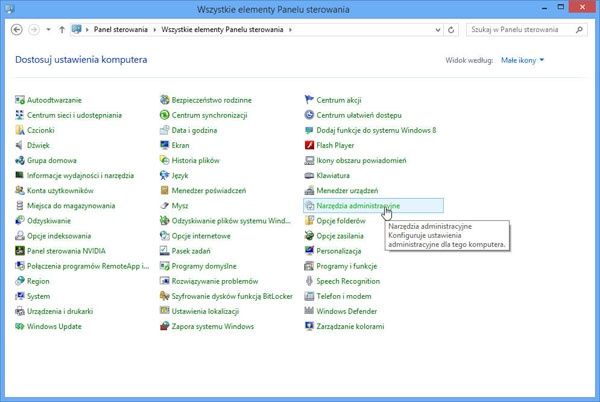This screenshot has width=600, height=402.
Task: Click the Flash Player icon
Action: pos(309,145)
